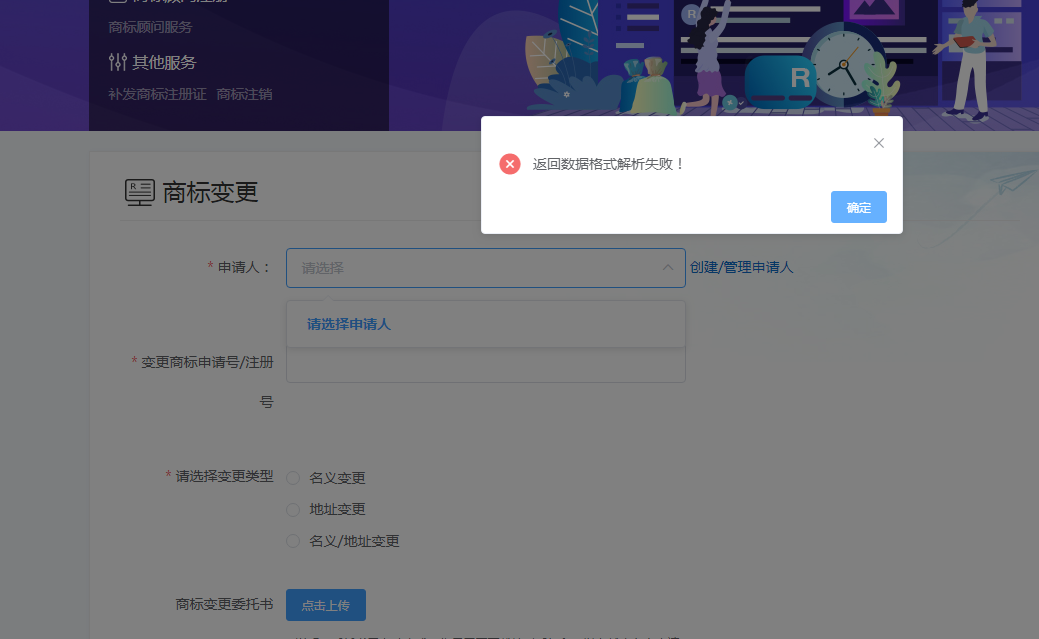Screen dimensions: 1039x639
Task: Click the red error icon in the dialog
Action: (510, 164)
